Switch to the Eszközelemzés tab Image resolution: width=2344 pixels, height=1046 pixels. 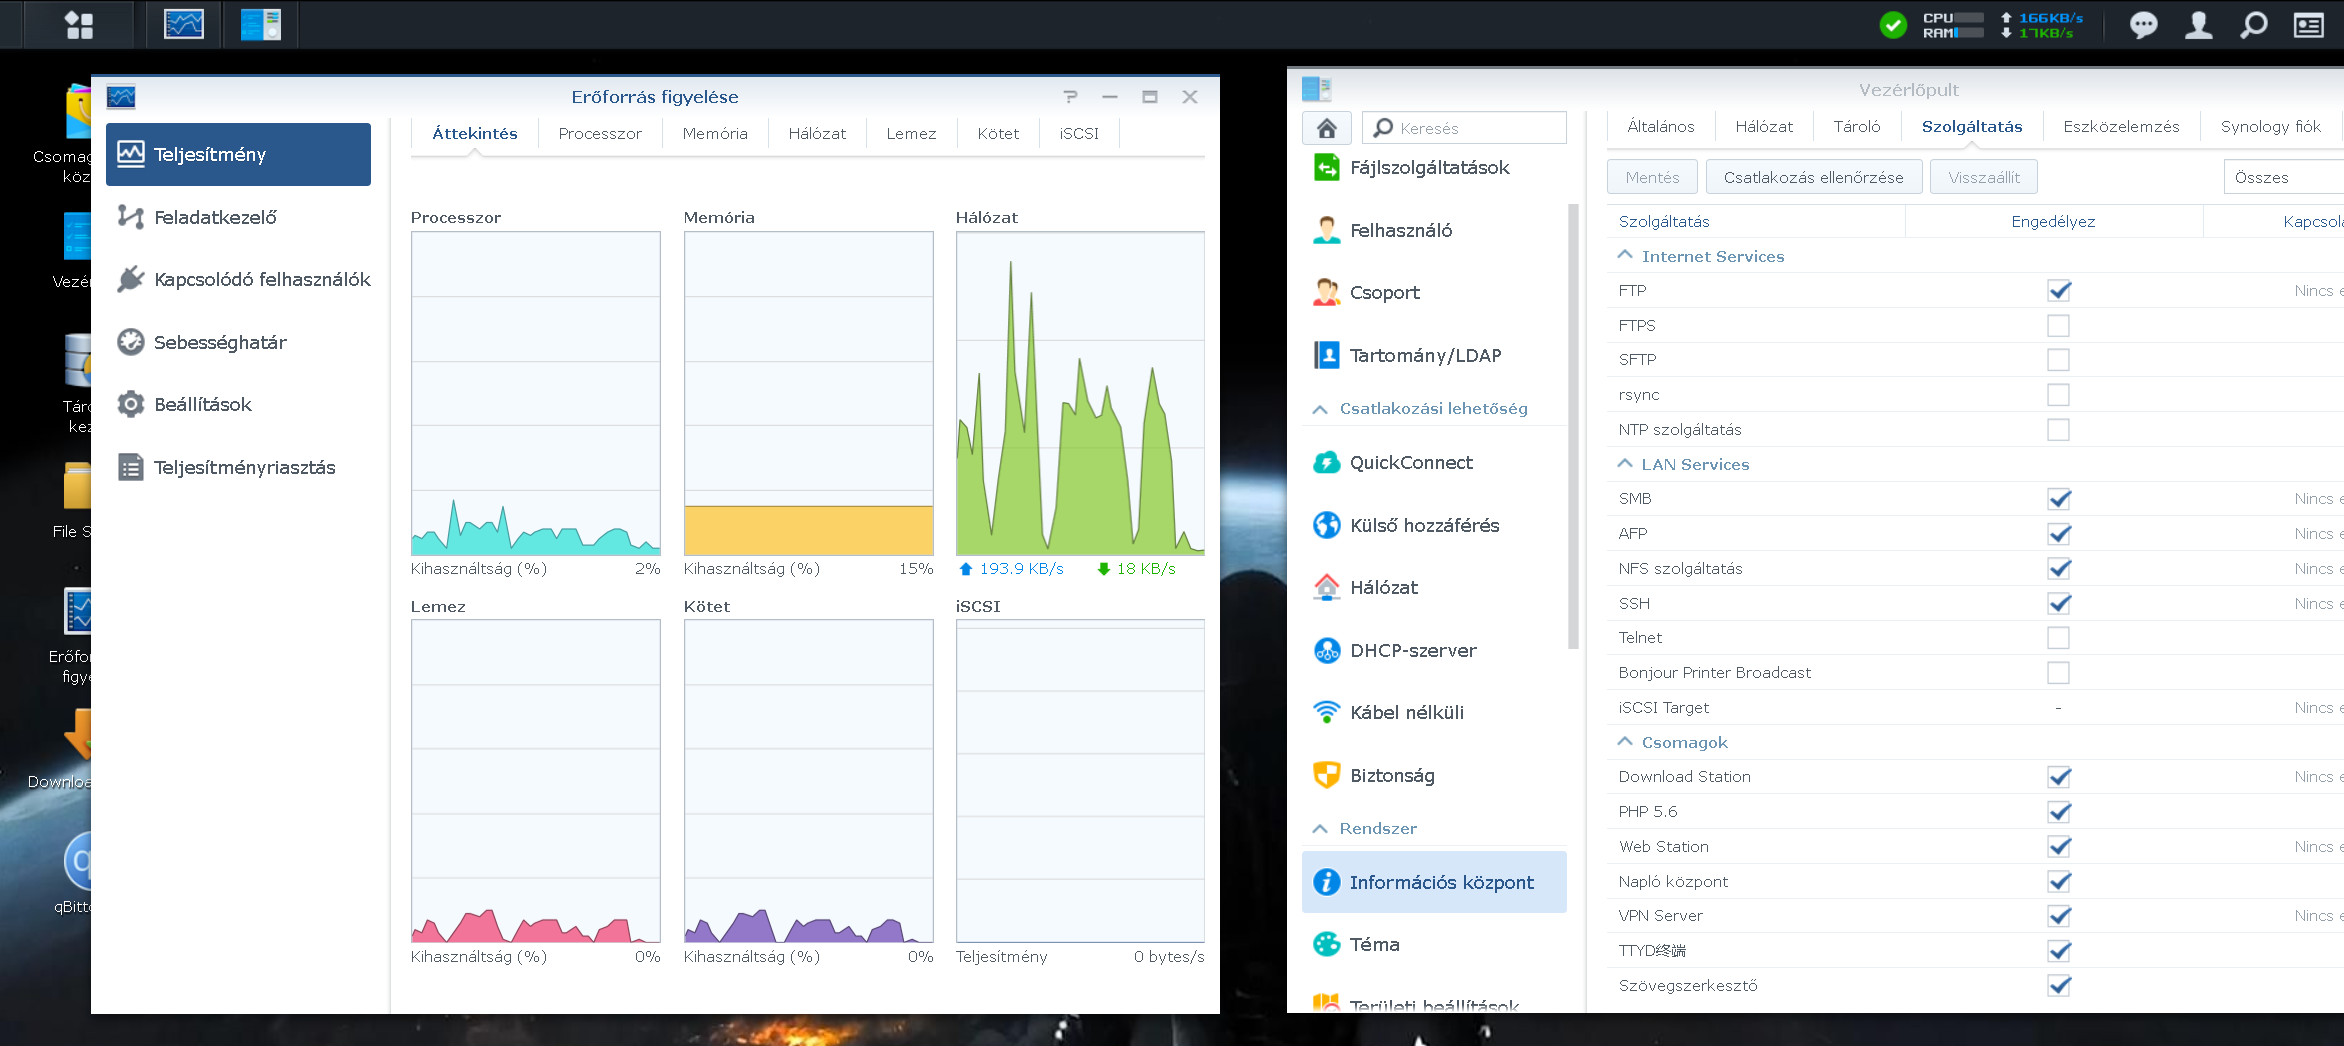[x=2120, y=127]
